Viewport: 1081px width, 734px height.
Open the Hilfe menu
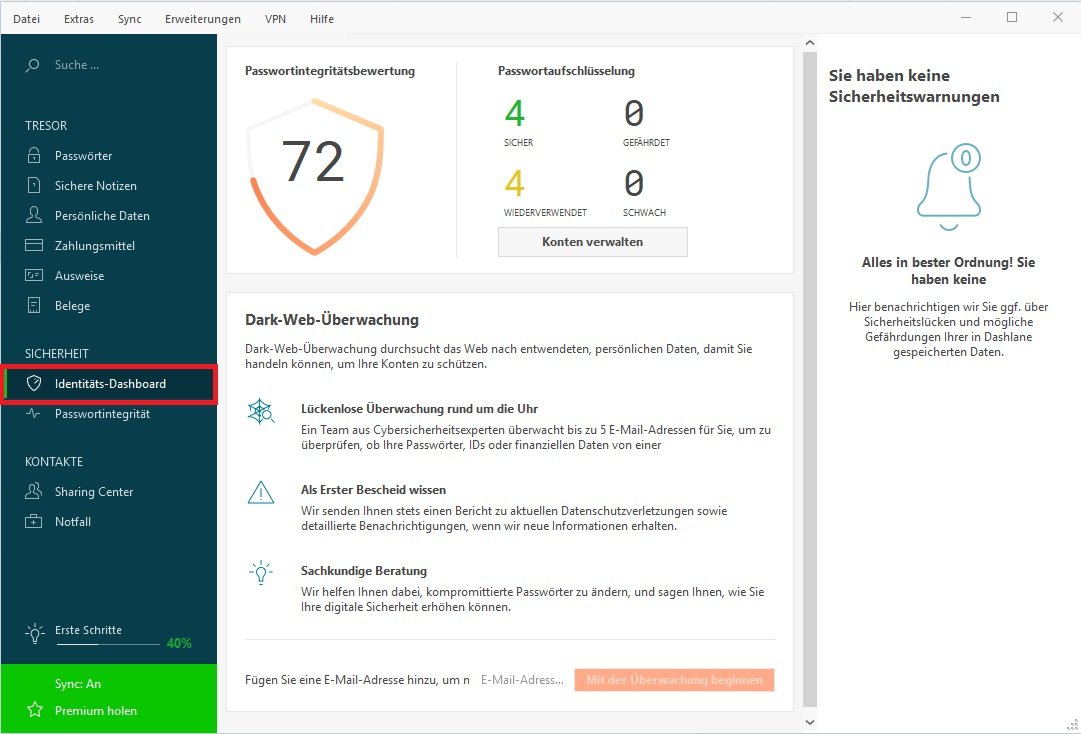[322, 19]
